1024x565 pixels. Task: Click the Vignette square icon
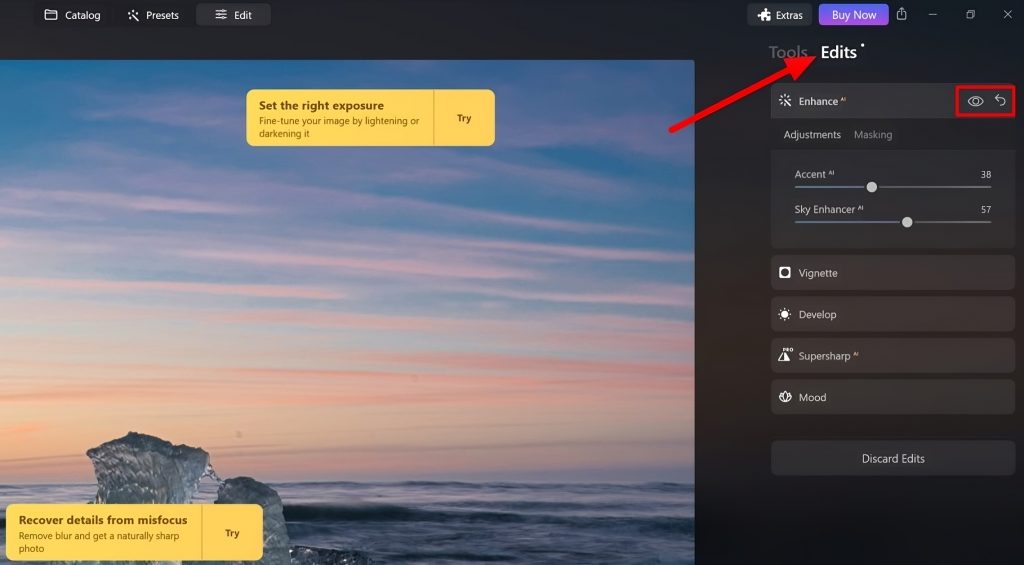[785, 272]
